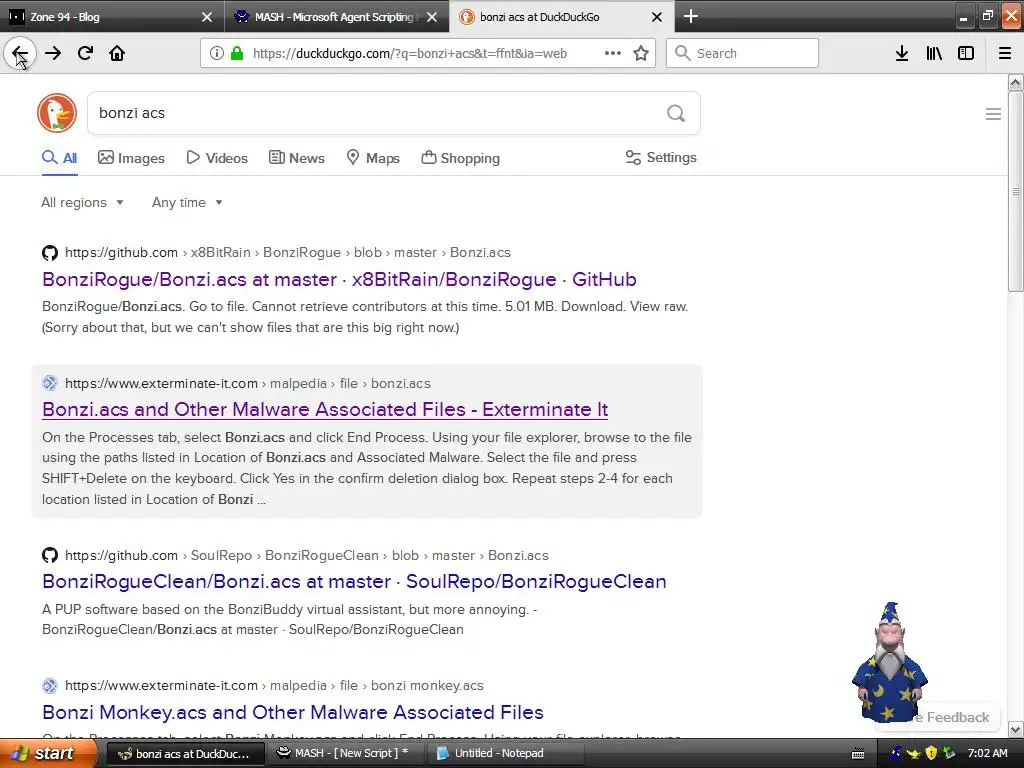This screenshot has height=768, width=1024.
Task: Open DuckDuckGo side menu lines
Action: point(993,114)
